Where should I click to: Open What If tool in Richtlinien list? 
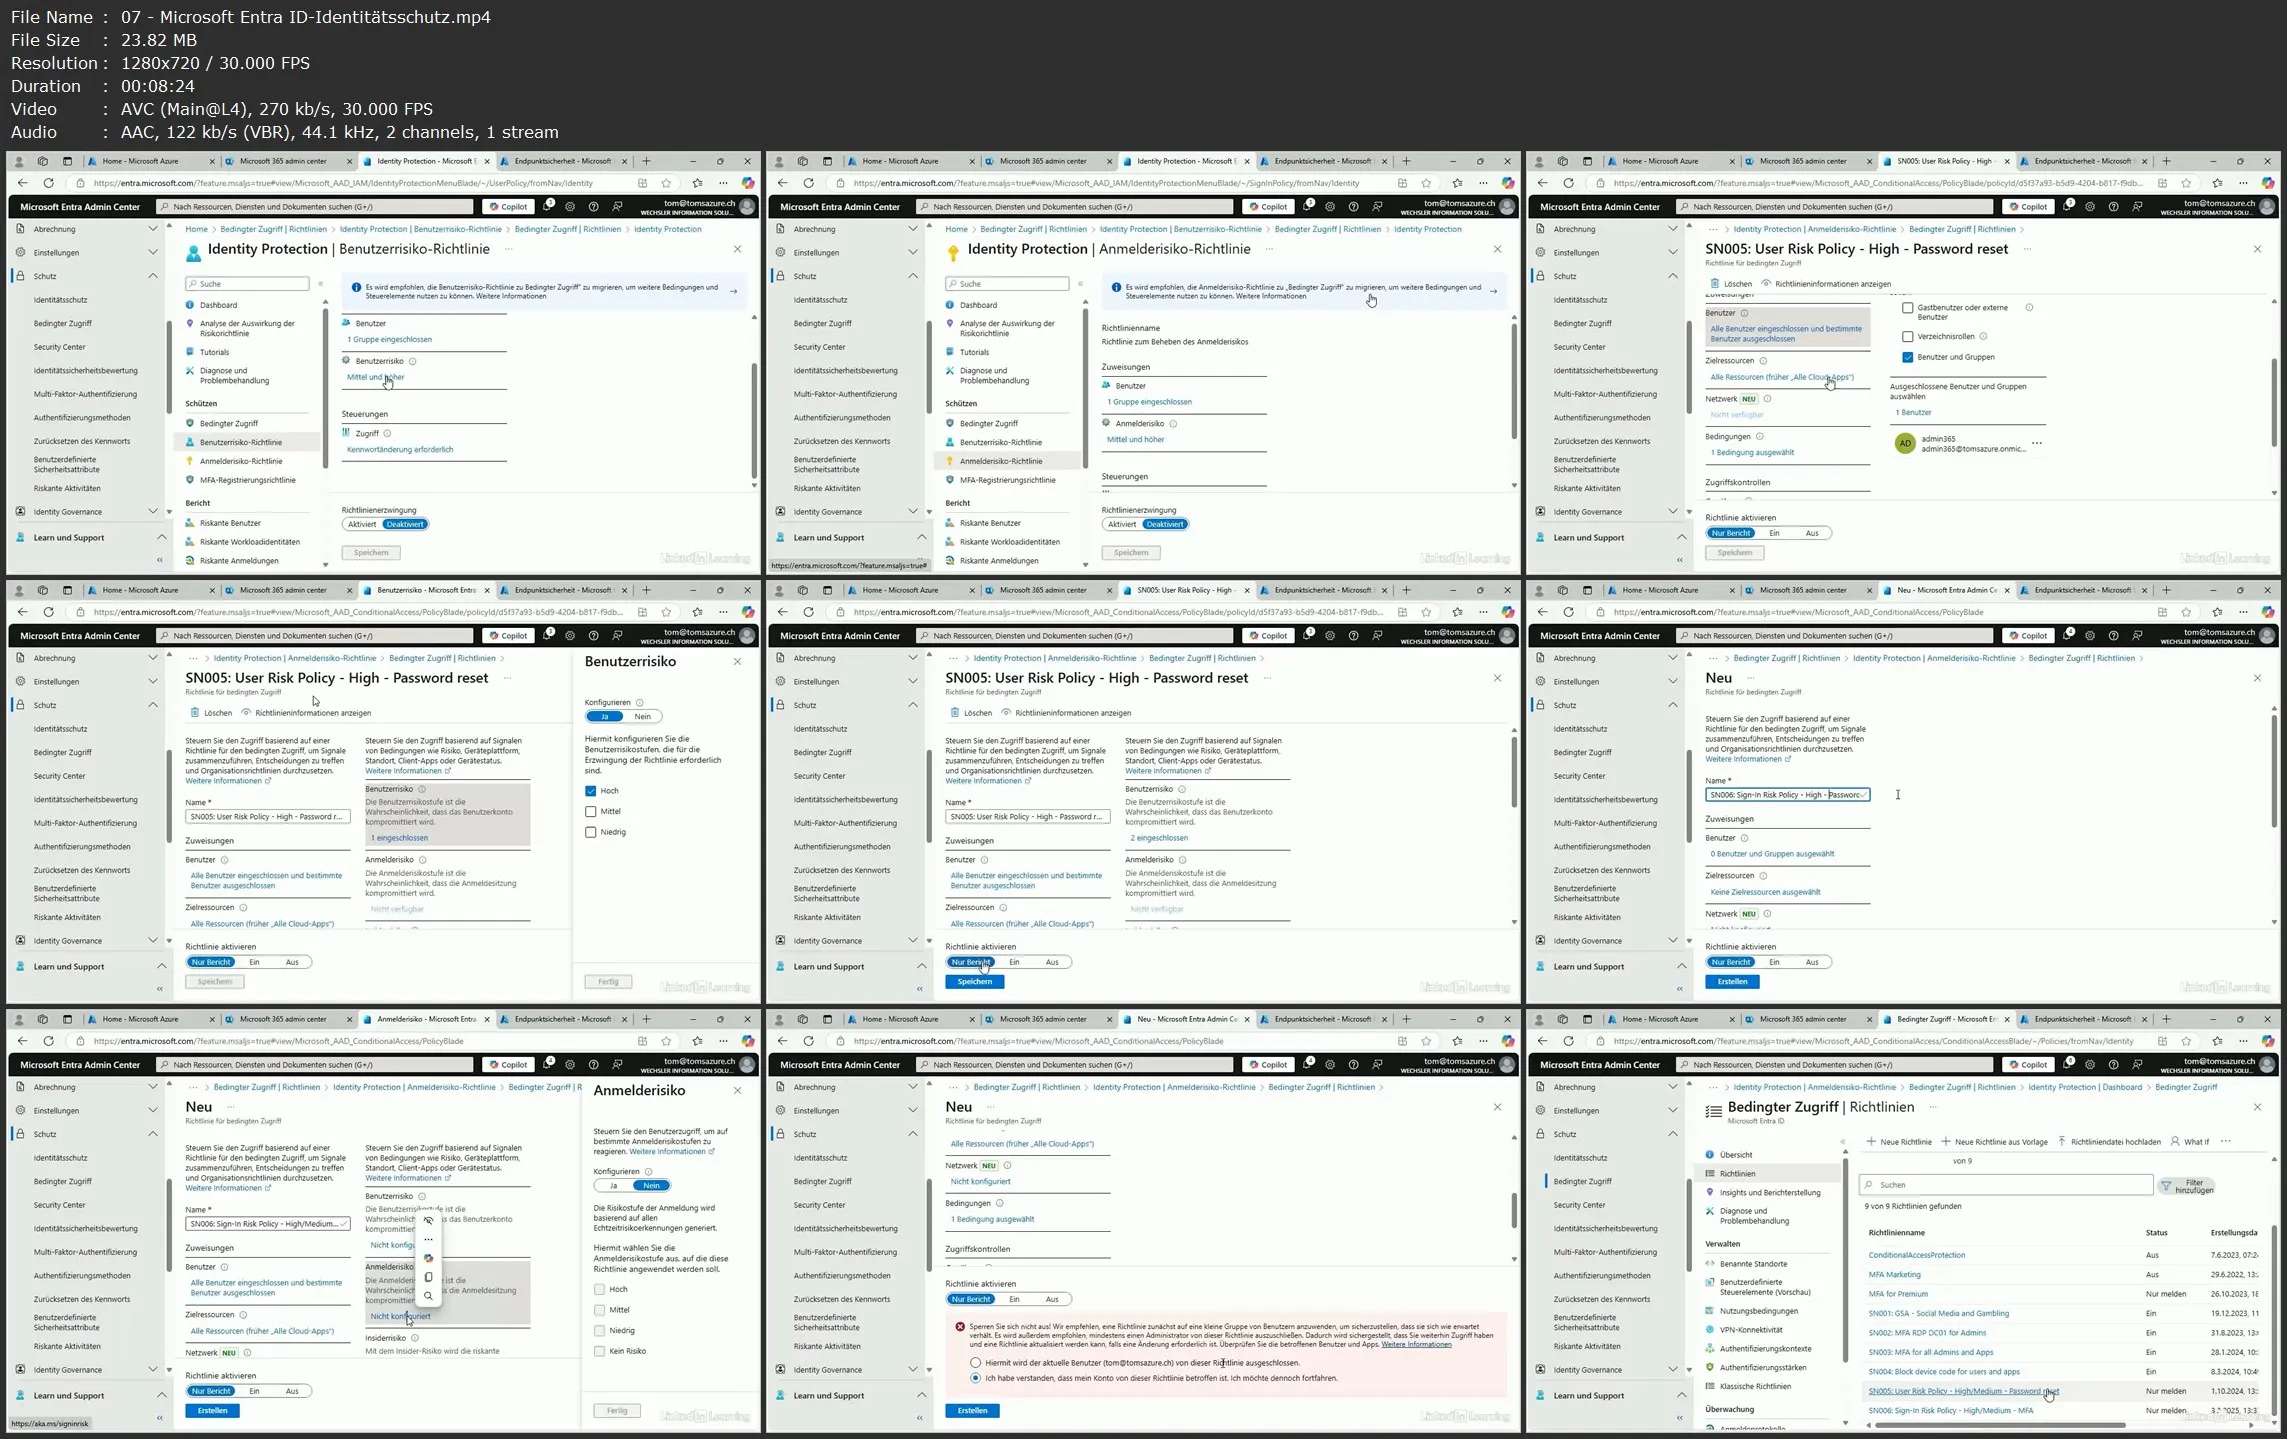[2189, 1141]
